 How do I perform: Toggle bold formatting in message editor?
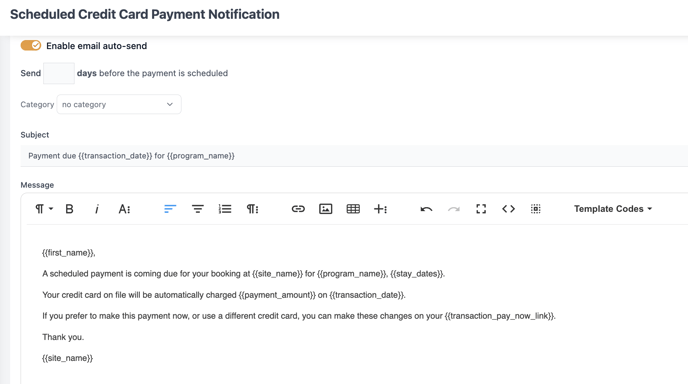click(x=69, y=209)
